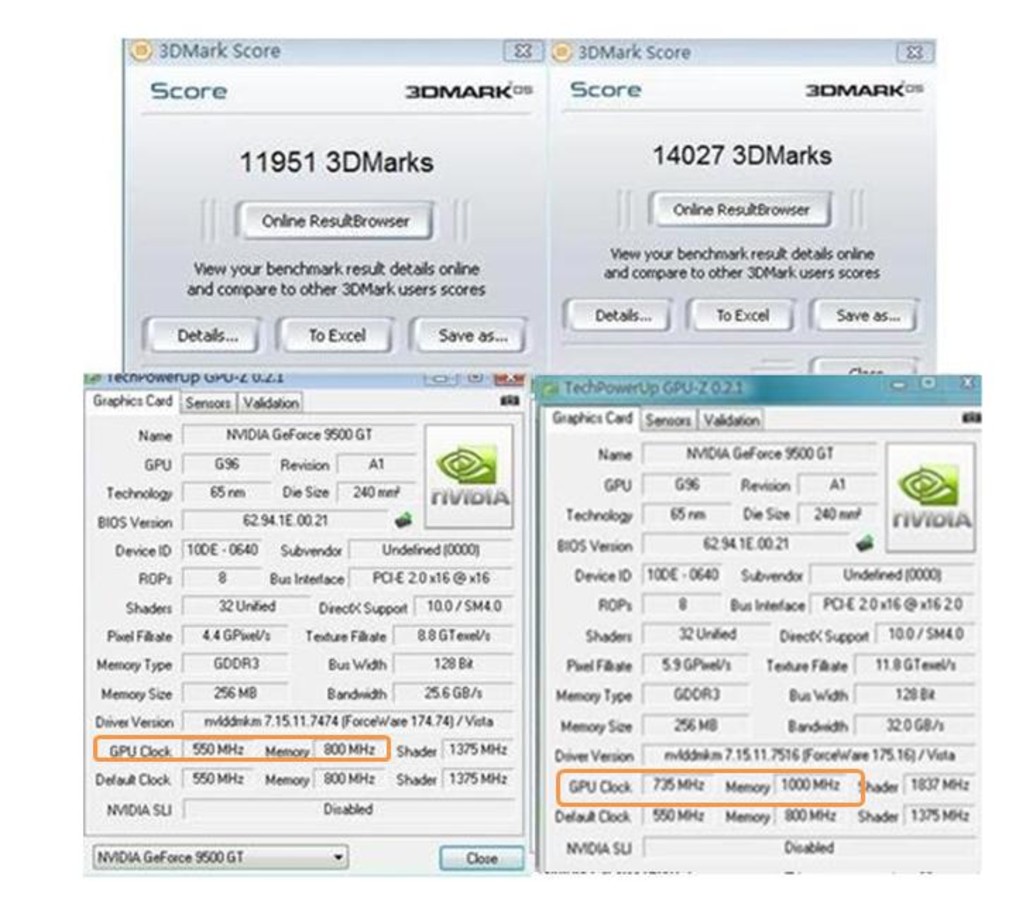The height and width of the screenshot is (900, 1033).
Task: Click BIOS Version field in left GPU-Z
Action: pos(285,520)
